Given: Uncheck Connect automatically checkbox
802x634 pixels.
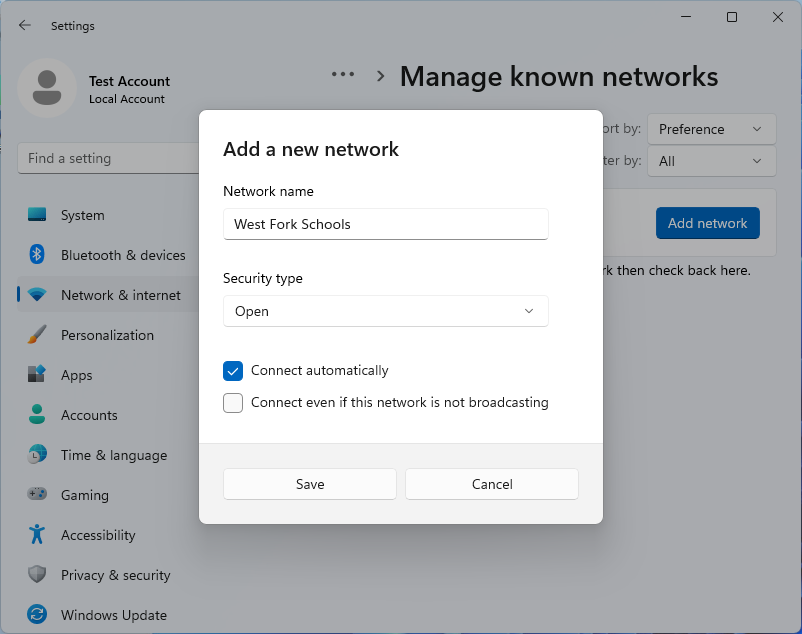Looking at the screenshot, I should pyautogui.click(x=233, y=371).
